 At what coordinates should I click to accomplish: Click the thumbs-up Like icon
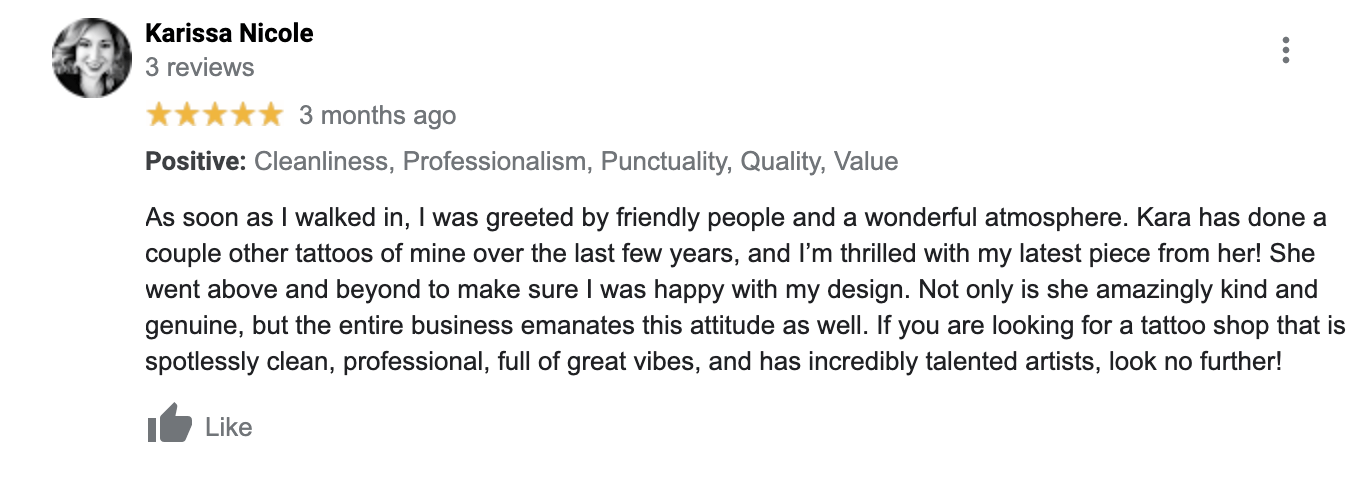[x=169, y=424]
